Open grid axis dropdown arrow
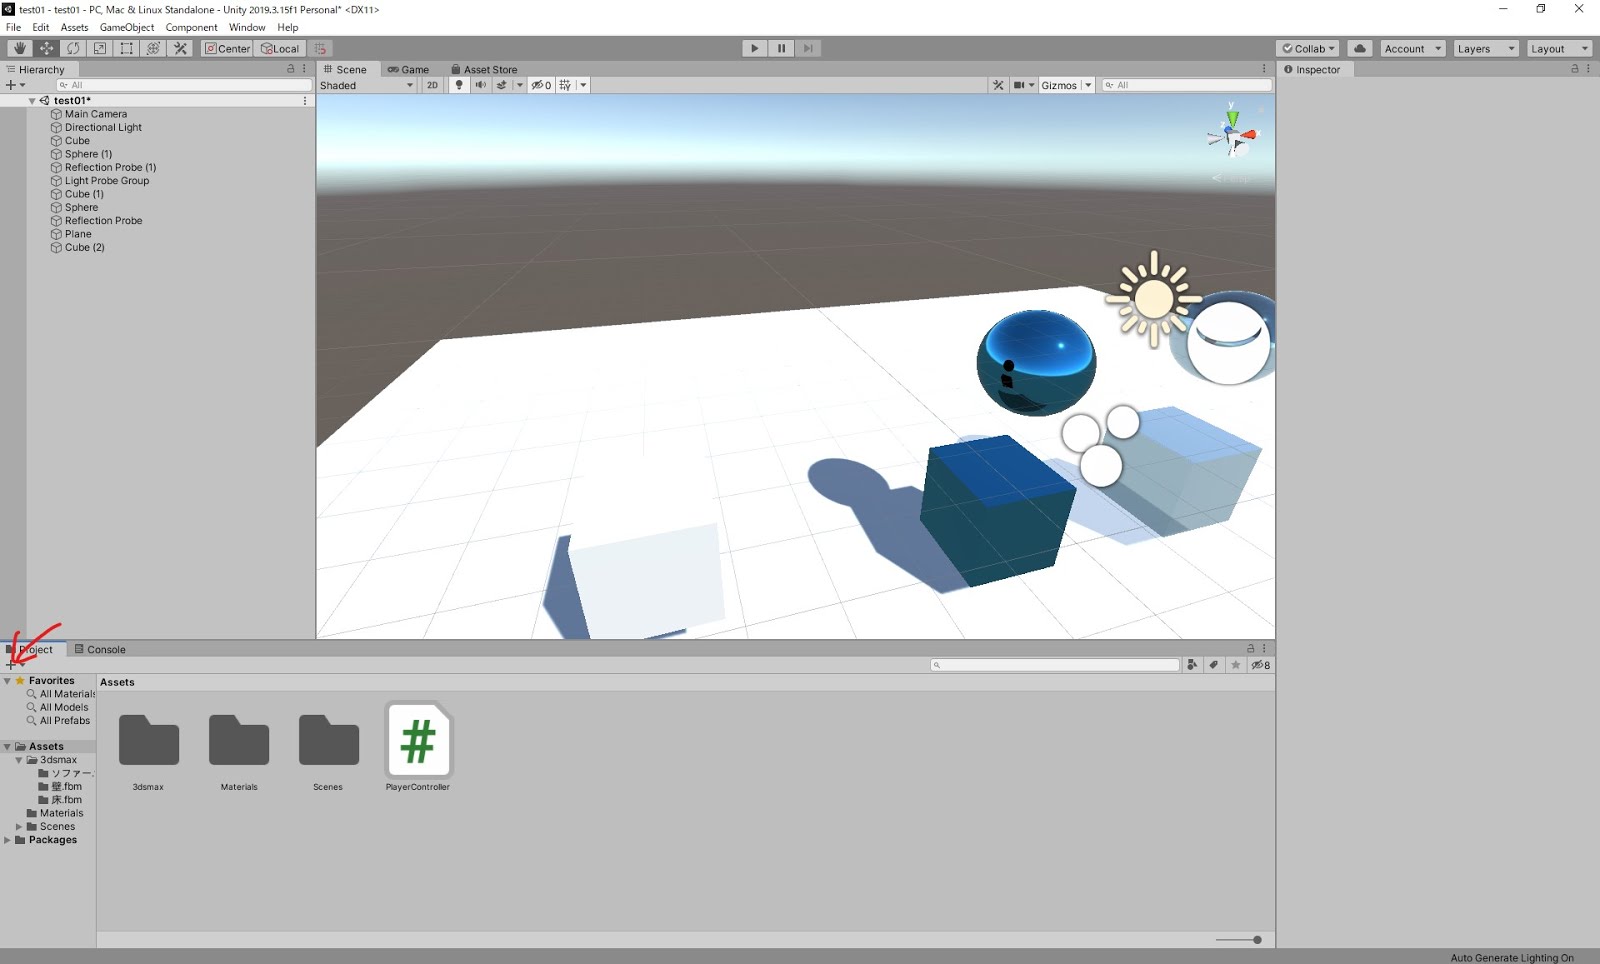The image size is (1600, 964). pyautogui.click(x=583, y=85)
